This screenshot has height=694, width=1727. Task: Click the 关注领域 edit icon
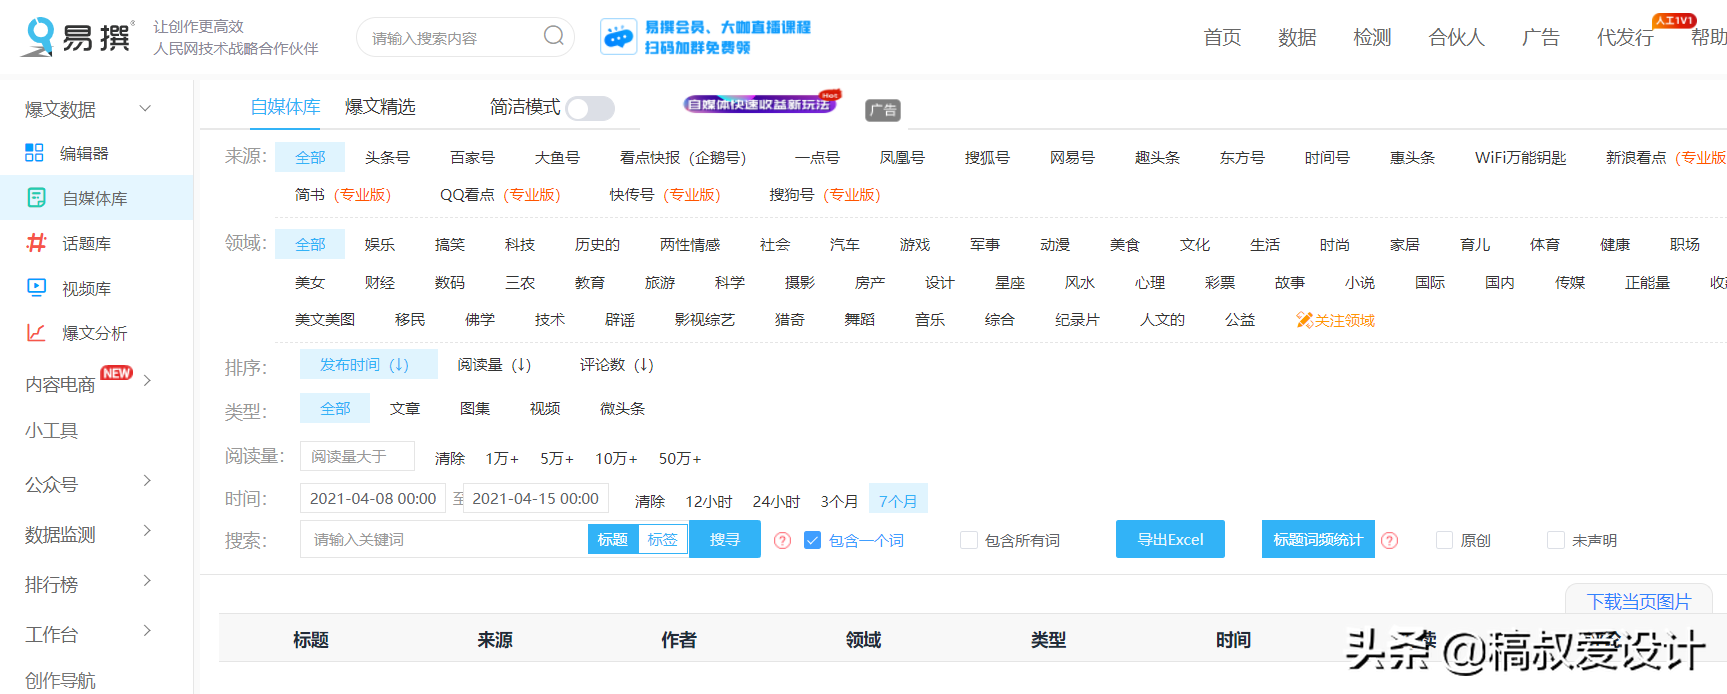point(1304,320)
